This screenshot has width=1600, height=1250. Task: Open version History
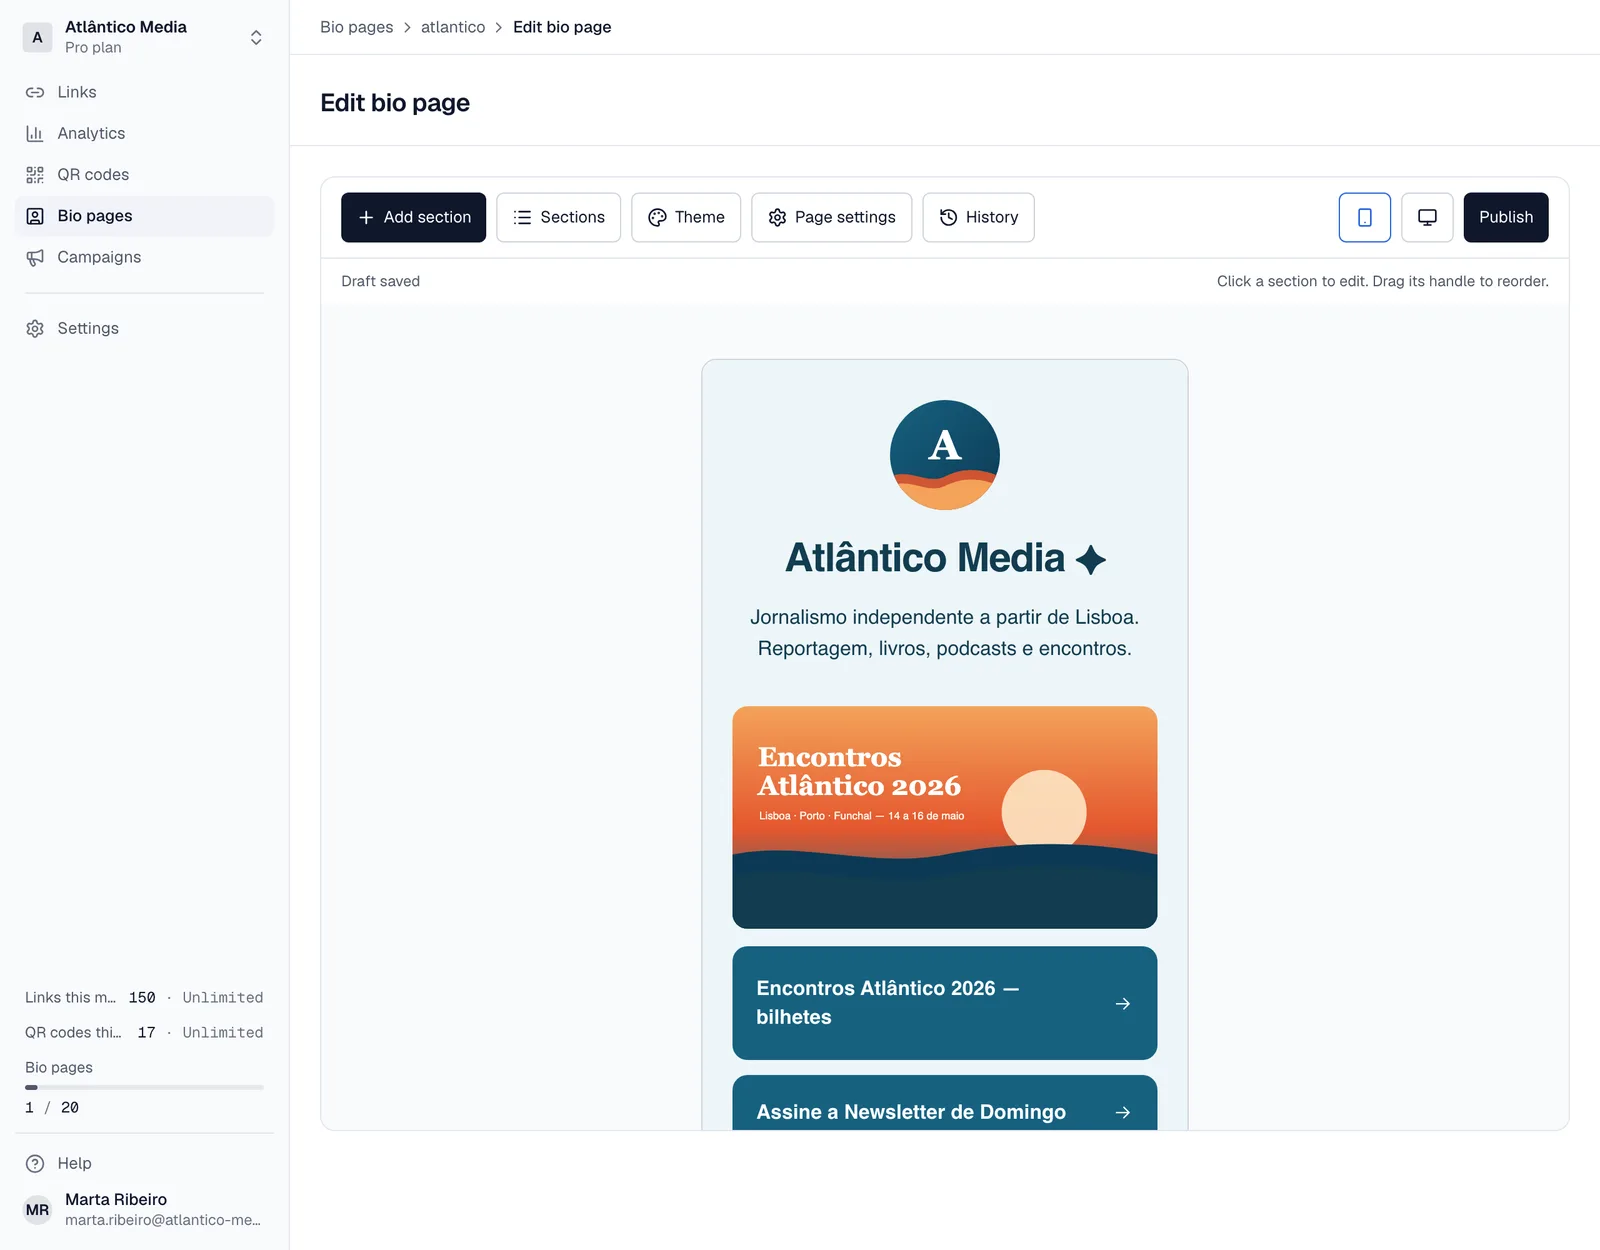[978, 217]
